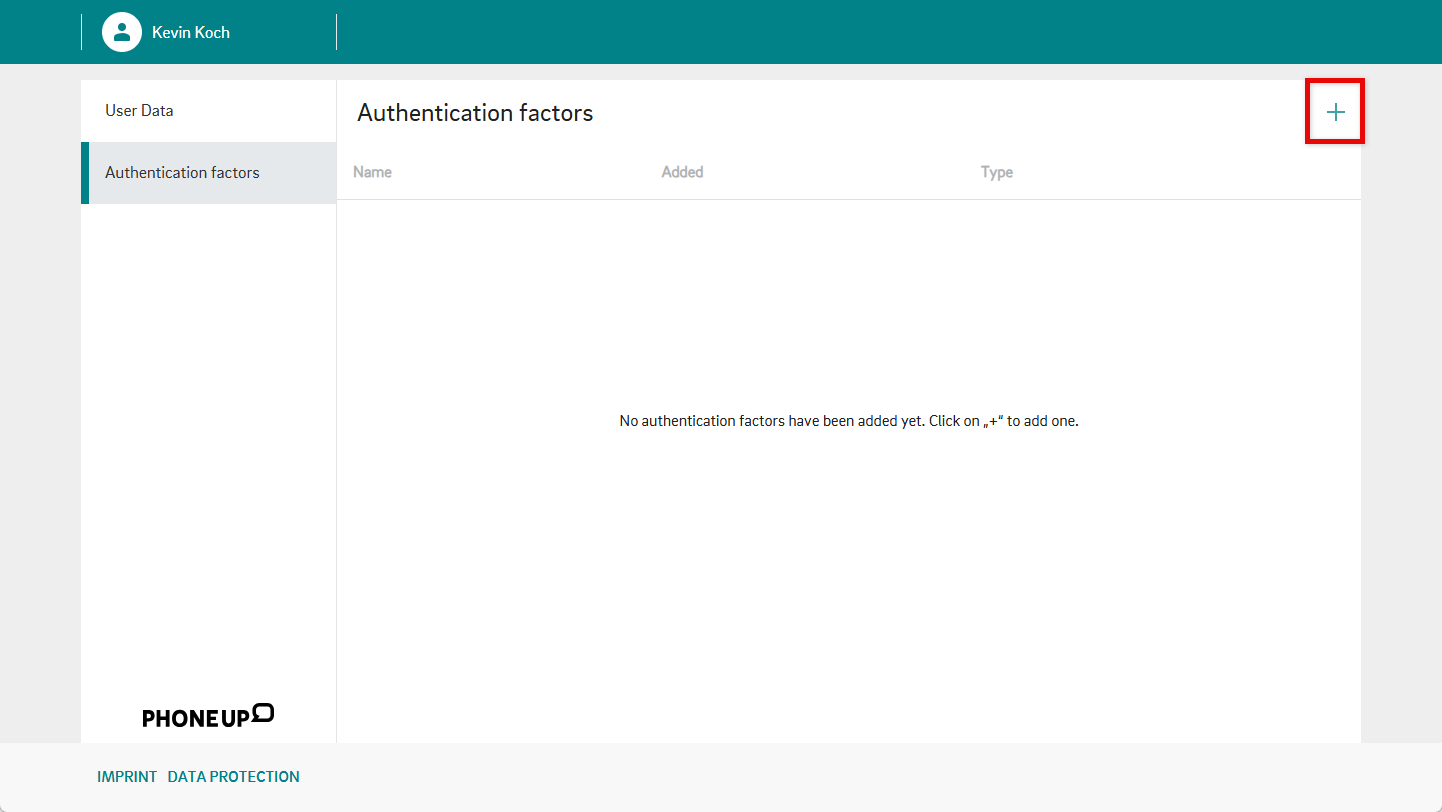Open the Kevin Koch user name

pos(191,32)
